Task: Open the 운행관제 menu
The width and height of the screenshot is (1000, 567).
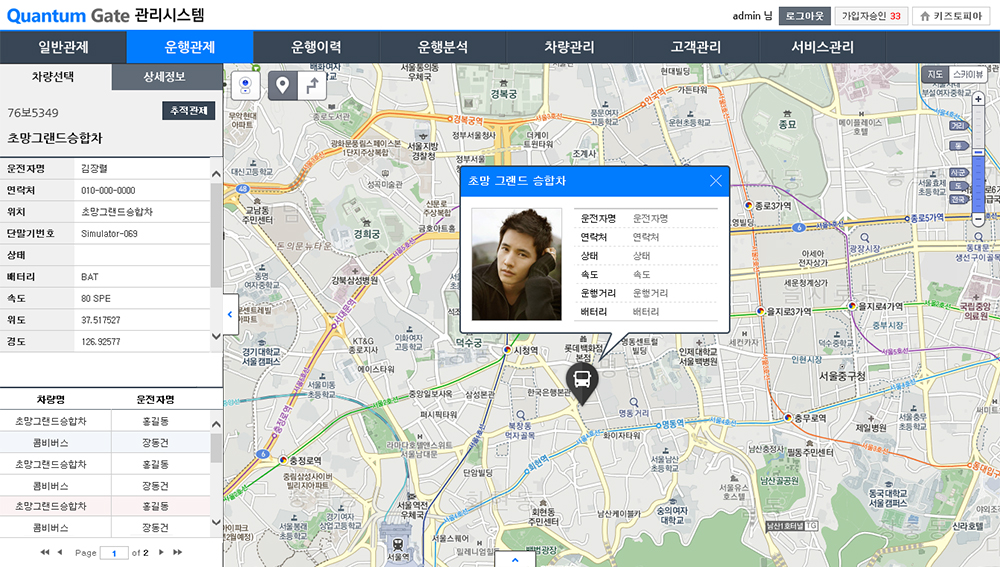Action: [190, 47]
